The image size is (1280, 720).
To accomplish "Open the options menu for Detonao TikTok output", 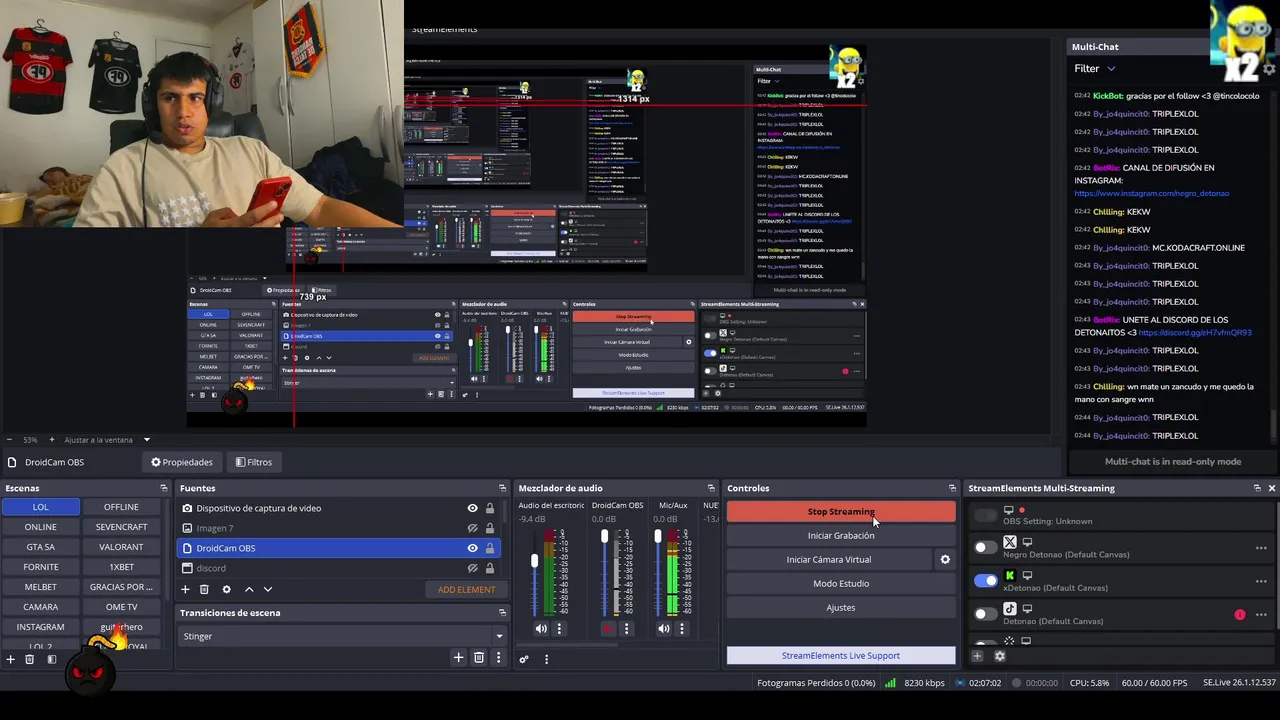I will pos(1261,615).
